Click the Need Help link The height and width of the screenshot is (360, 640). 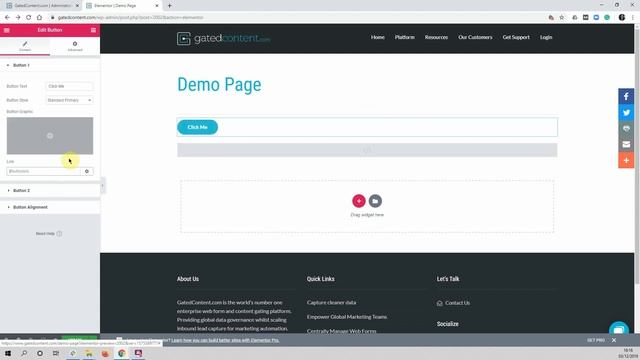[x=48, y=234]
